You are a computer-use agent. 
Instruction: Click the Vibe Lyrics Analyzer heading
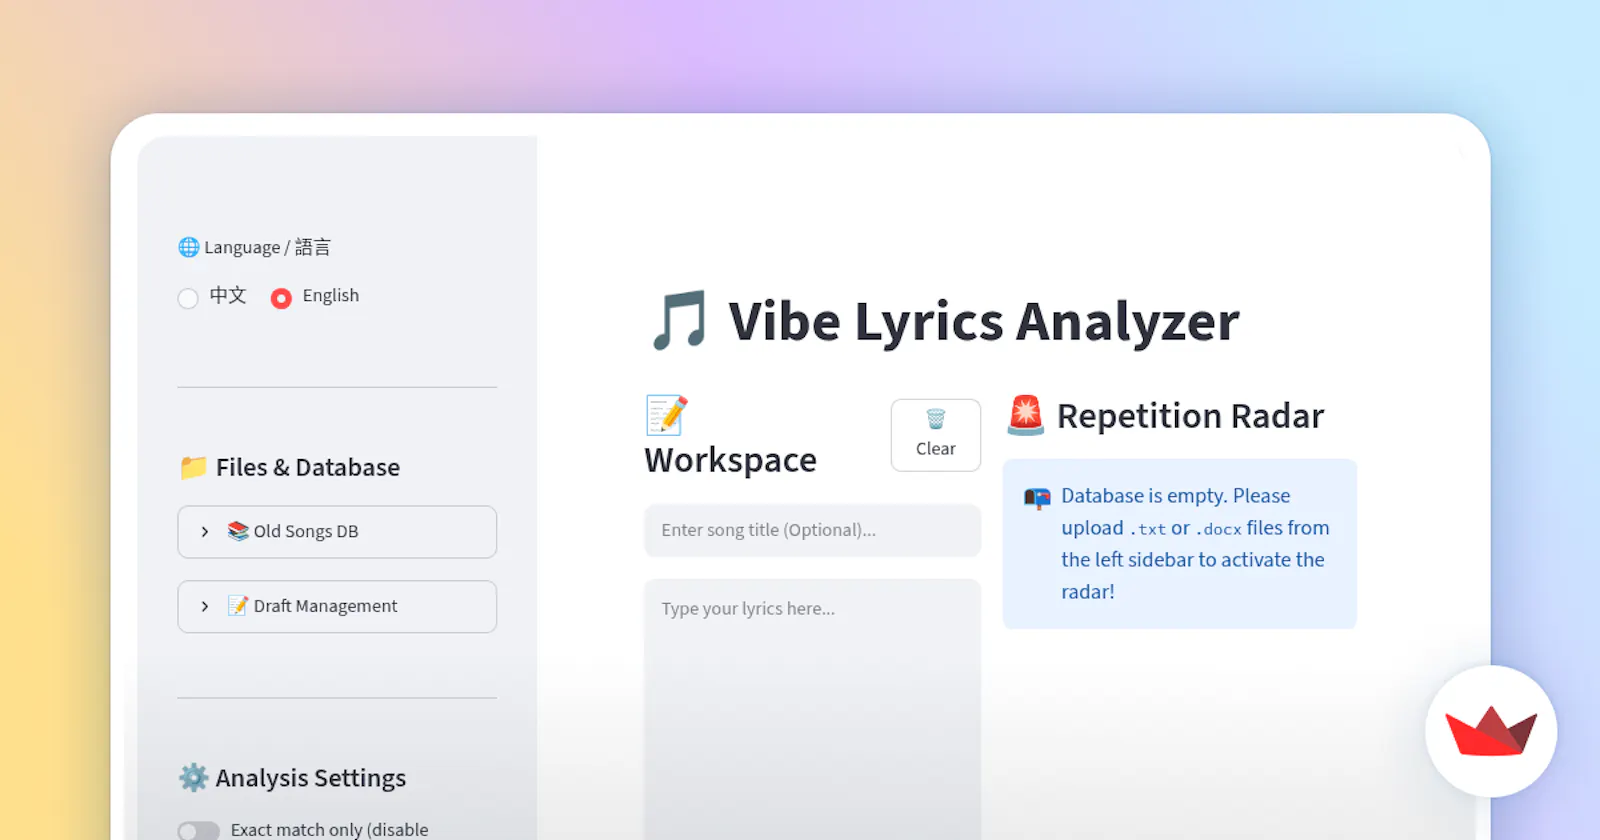point(984,322)
